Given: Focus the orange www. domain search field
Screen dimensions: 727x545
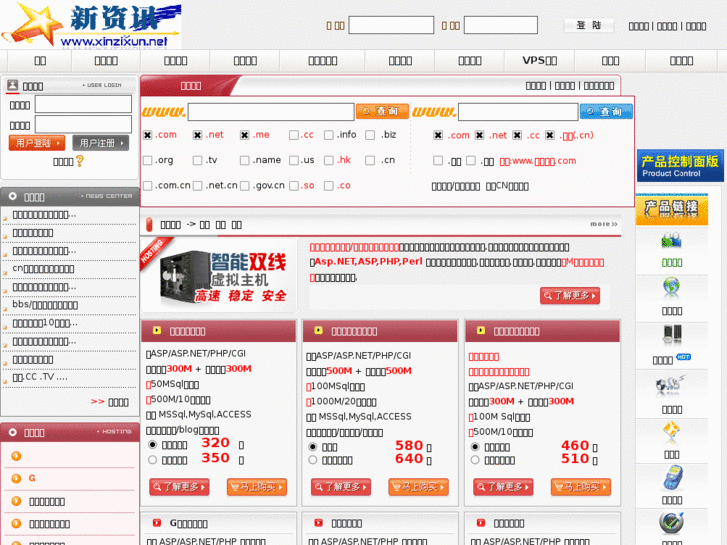Looking at the screenshot, I should coord(271,112).
